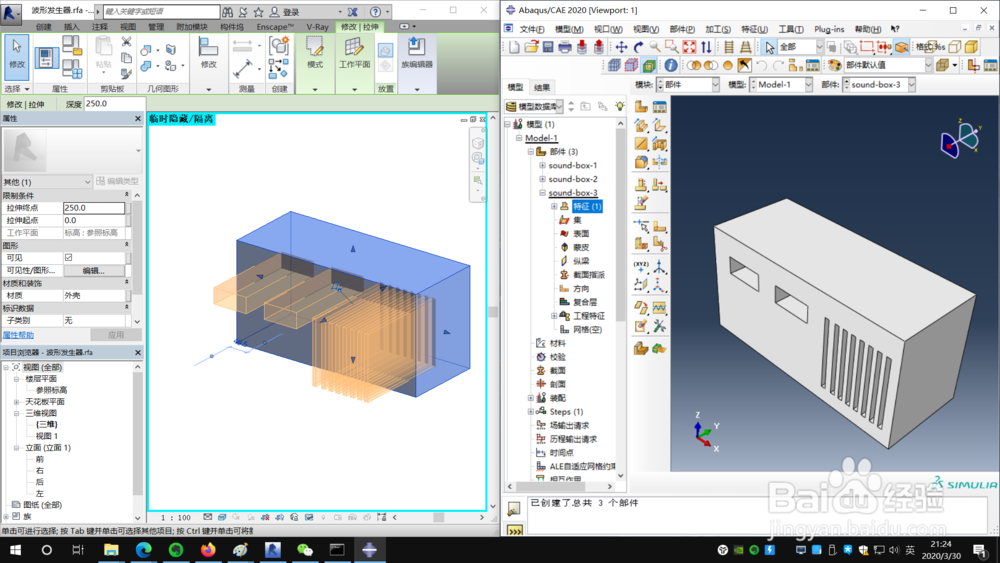Expand 天花板平面 in Revit project browser
Image resolution: width=1000 pixels, height=563 pixels.
[17, 402]
